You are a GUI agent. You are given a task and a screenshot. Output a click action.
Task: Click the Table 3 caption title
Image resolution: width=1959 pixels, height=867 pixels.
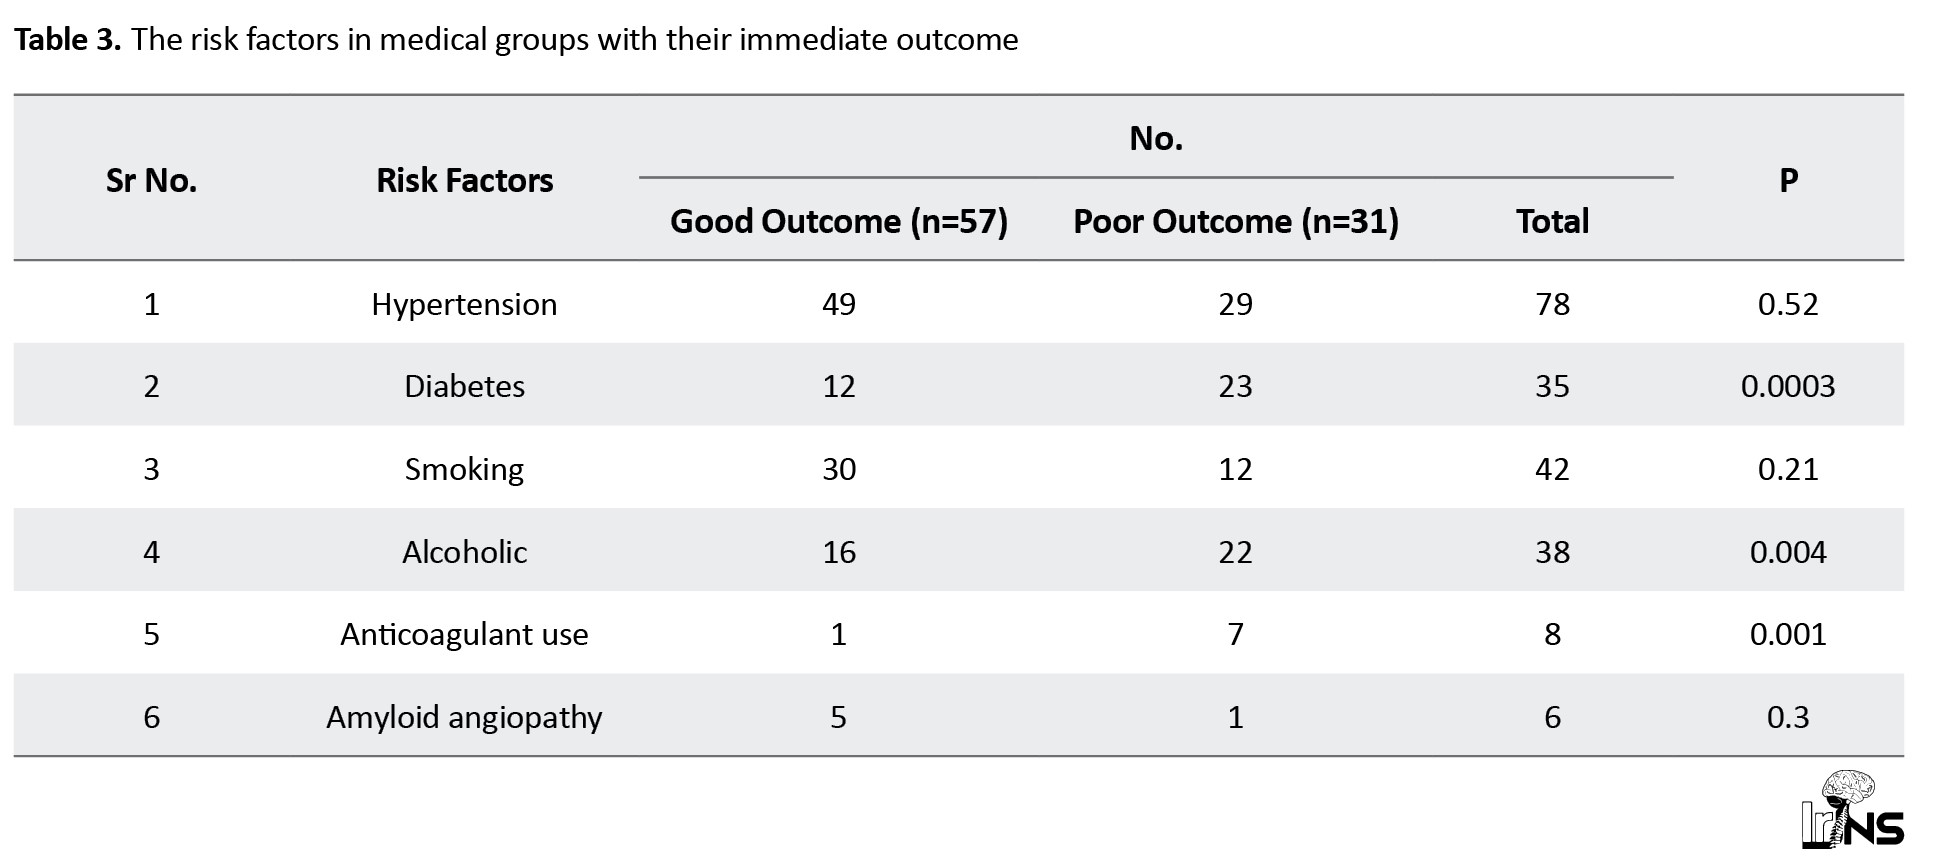coord(516,39)
